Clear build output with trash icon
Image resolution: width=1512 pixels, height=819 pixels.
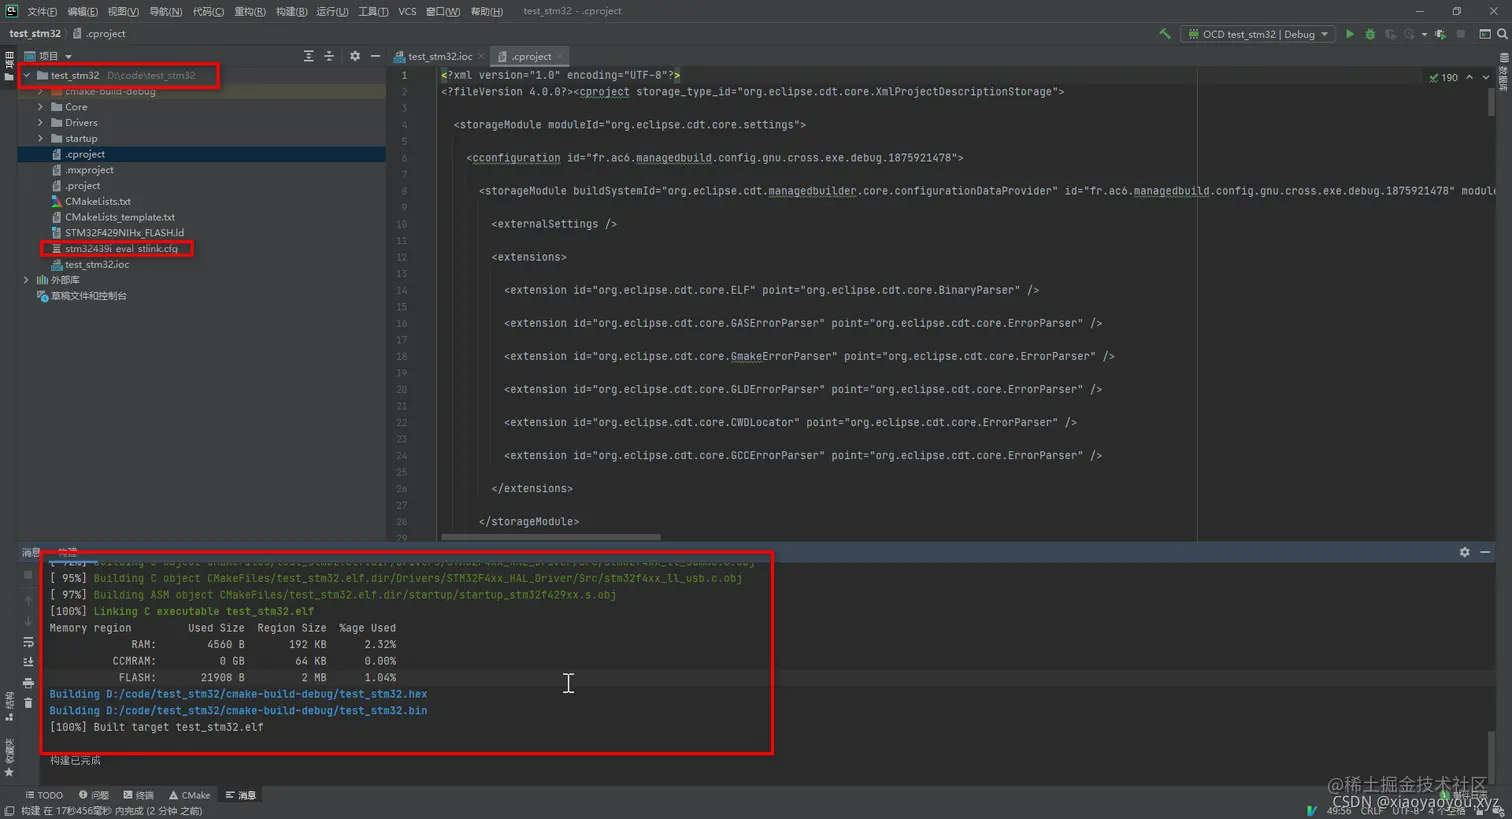28,703
